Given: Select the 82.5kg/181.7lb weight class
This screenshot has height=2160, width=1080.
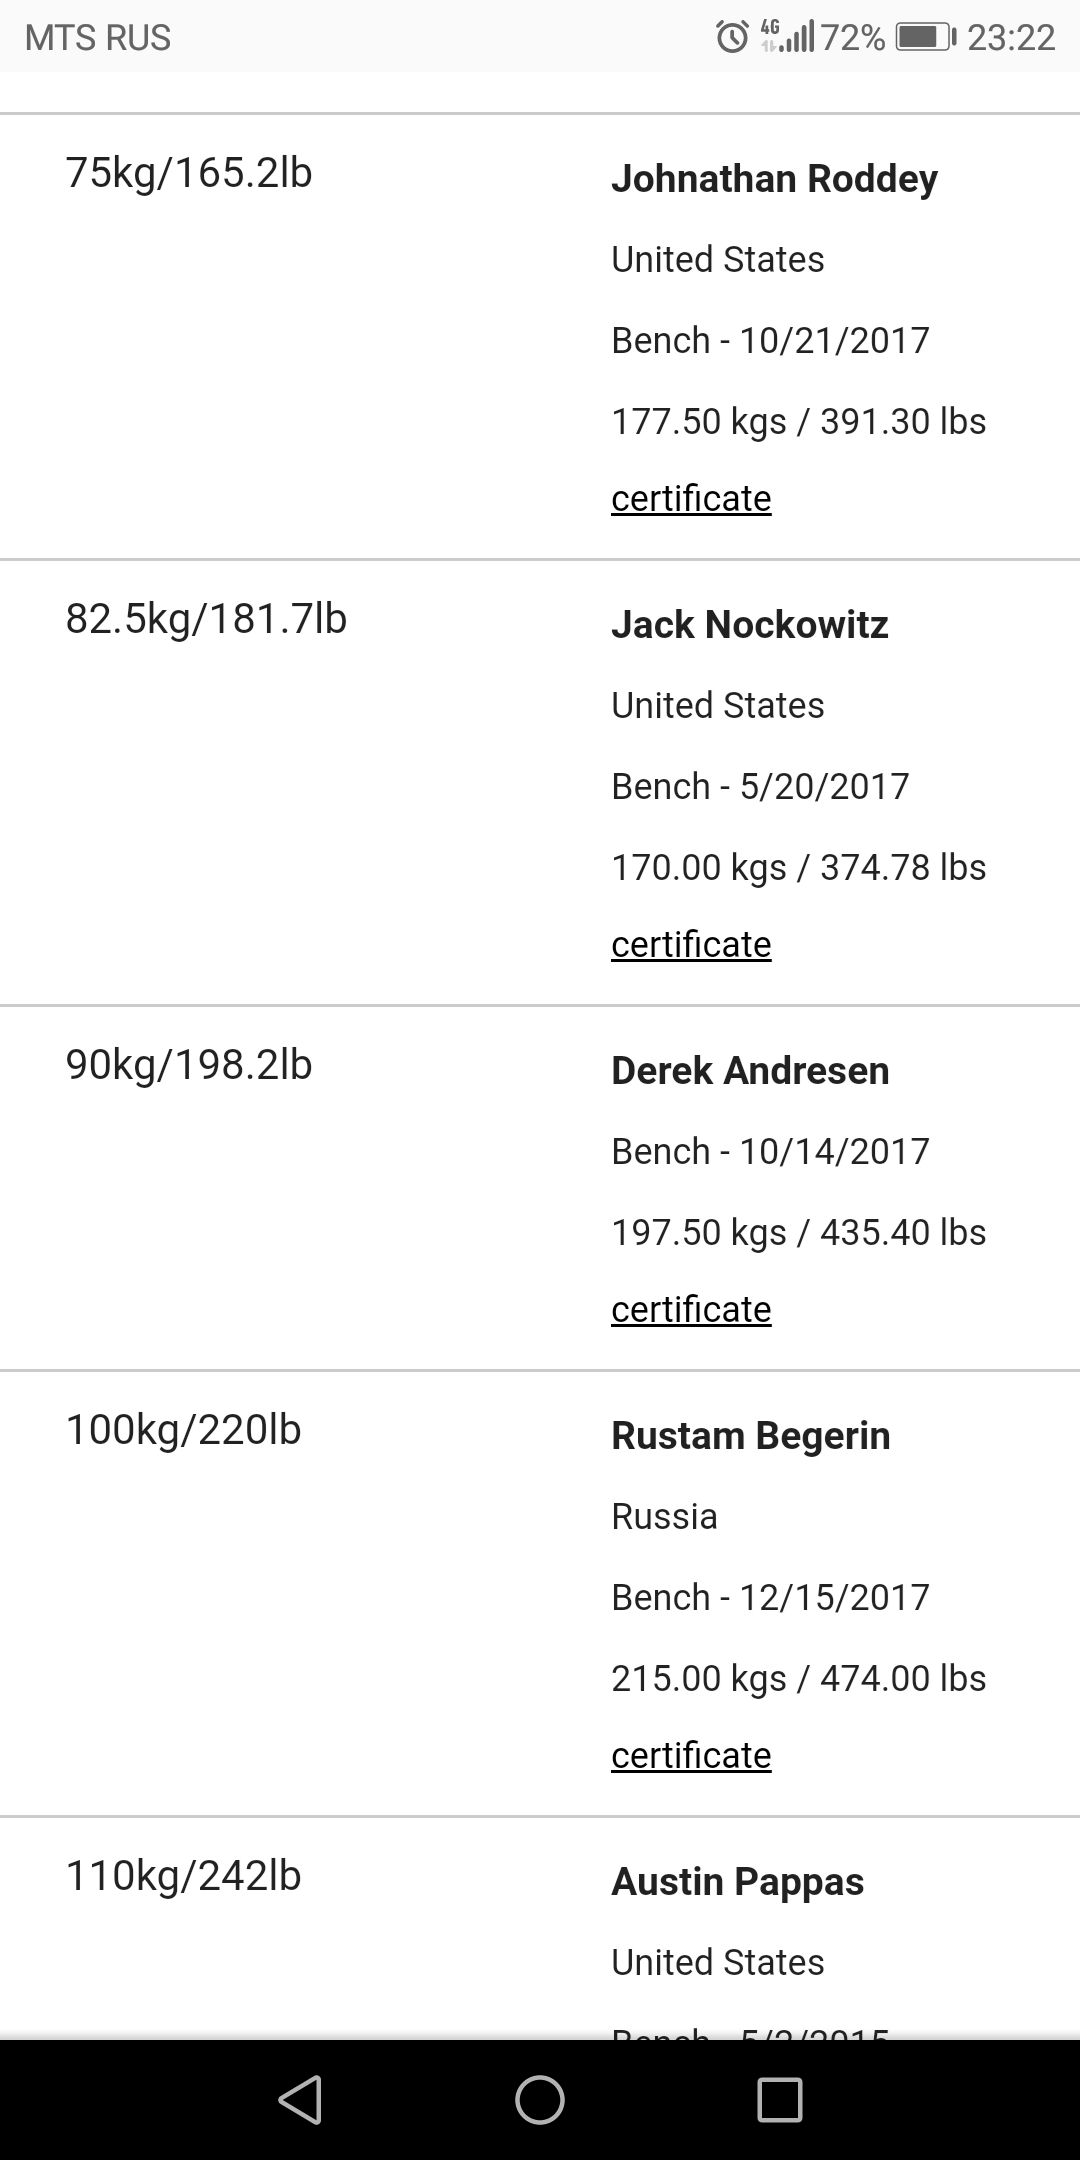Looking at the screenshot, I should pyautogui.click(x=206, y=619).
